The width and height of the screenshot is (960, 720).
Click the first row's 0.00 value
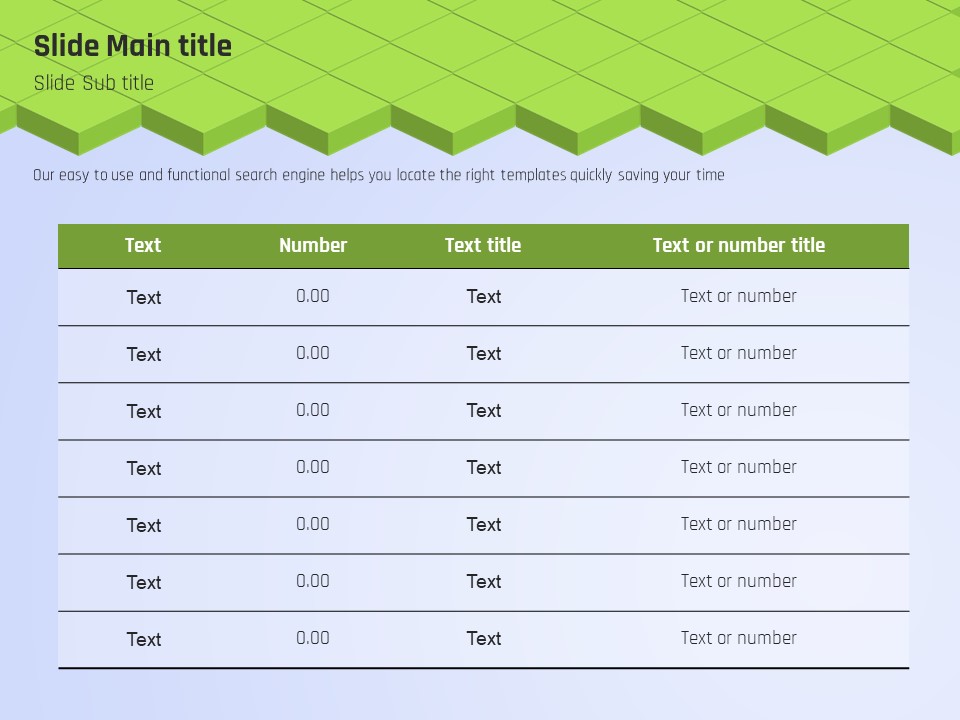(313, 296)
